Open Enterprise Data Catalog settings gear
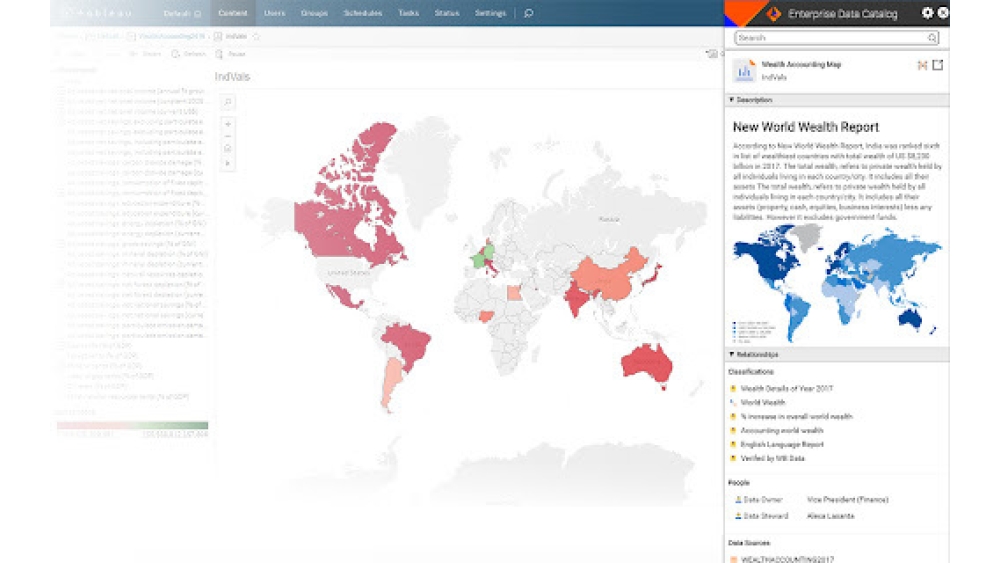This screenshot has height=563, width=1000. tap(927, 13)
